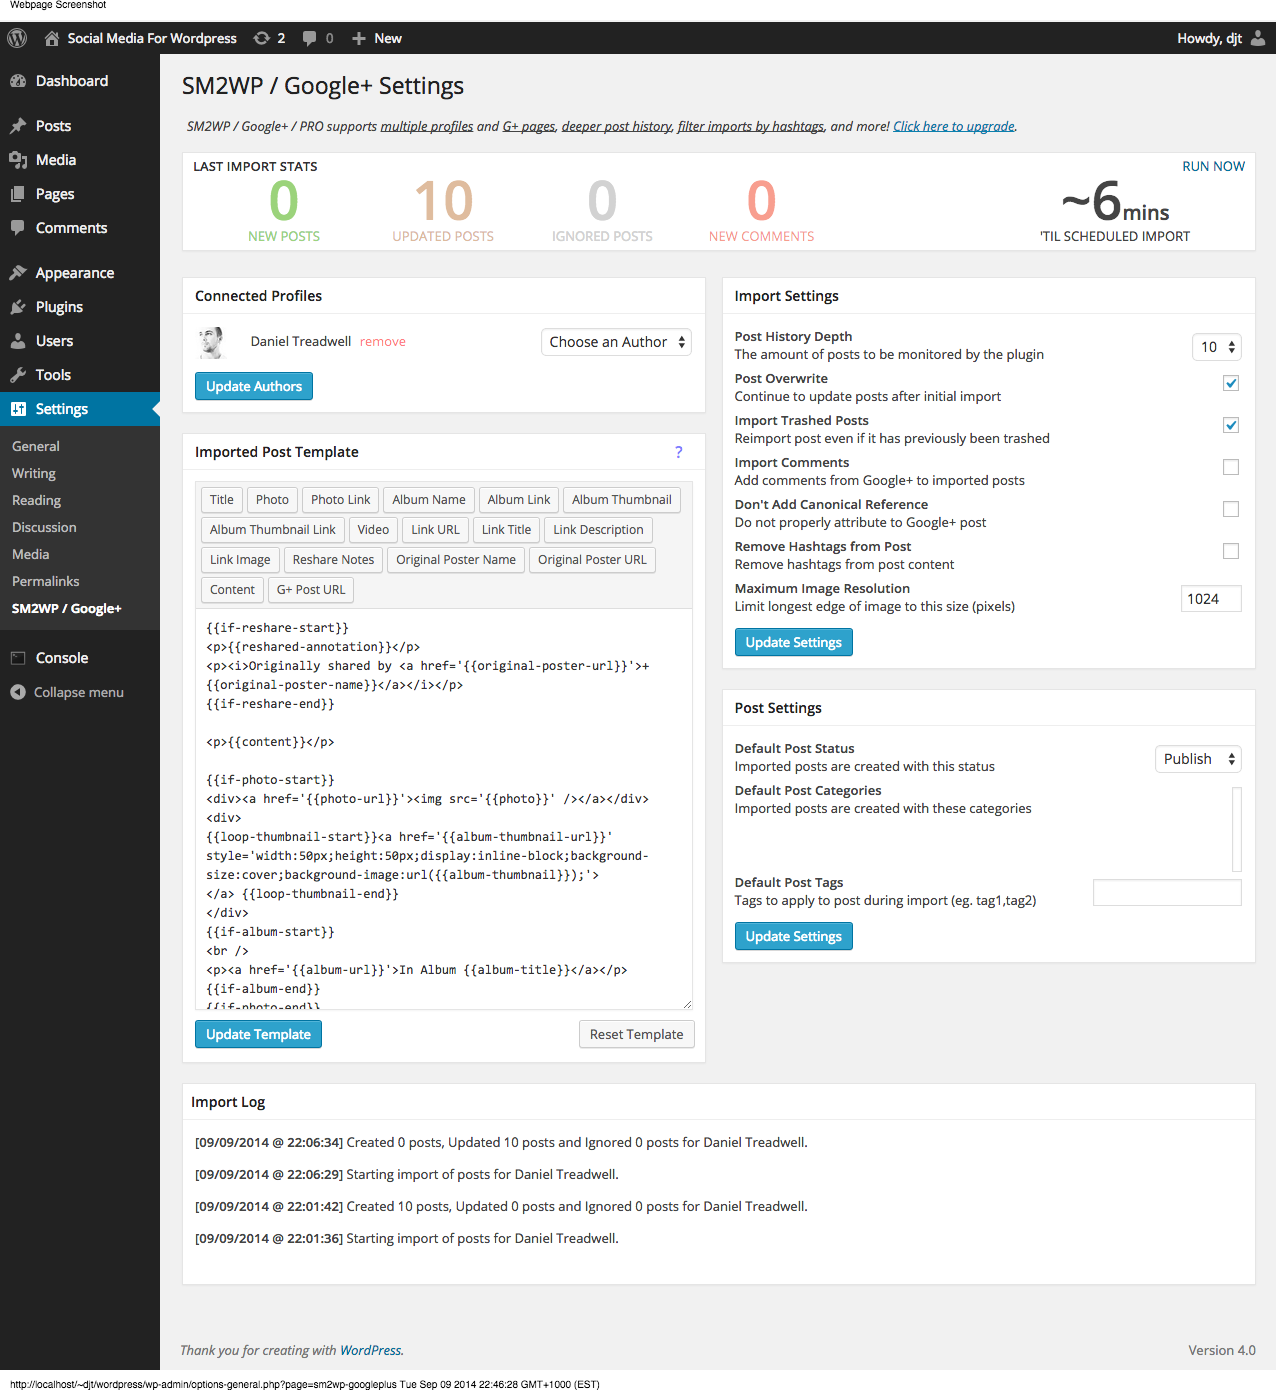Click the remove link beside Daniel Treadwell
This screenshot has width=1276, height=1390.
383,342
